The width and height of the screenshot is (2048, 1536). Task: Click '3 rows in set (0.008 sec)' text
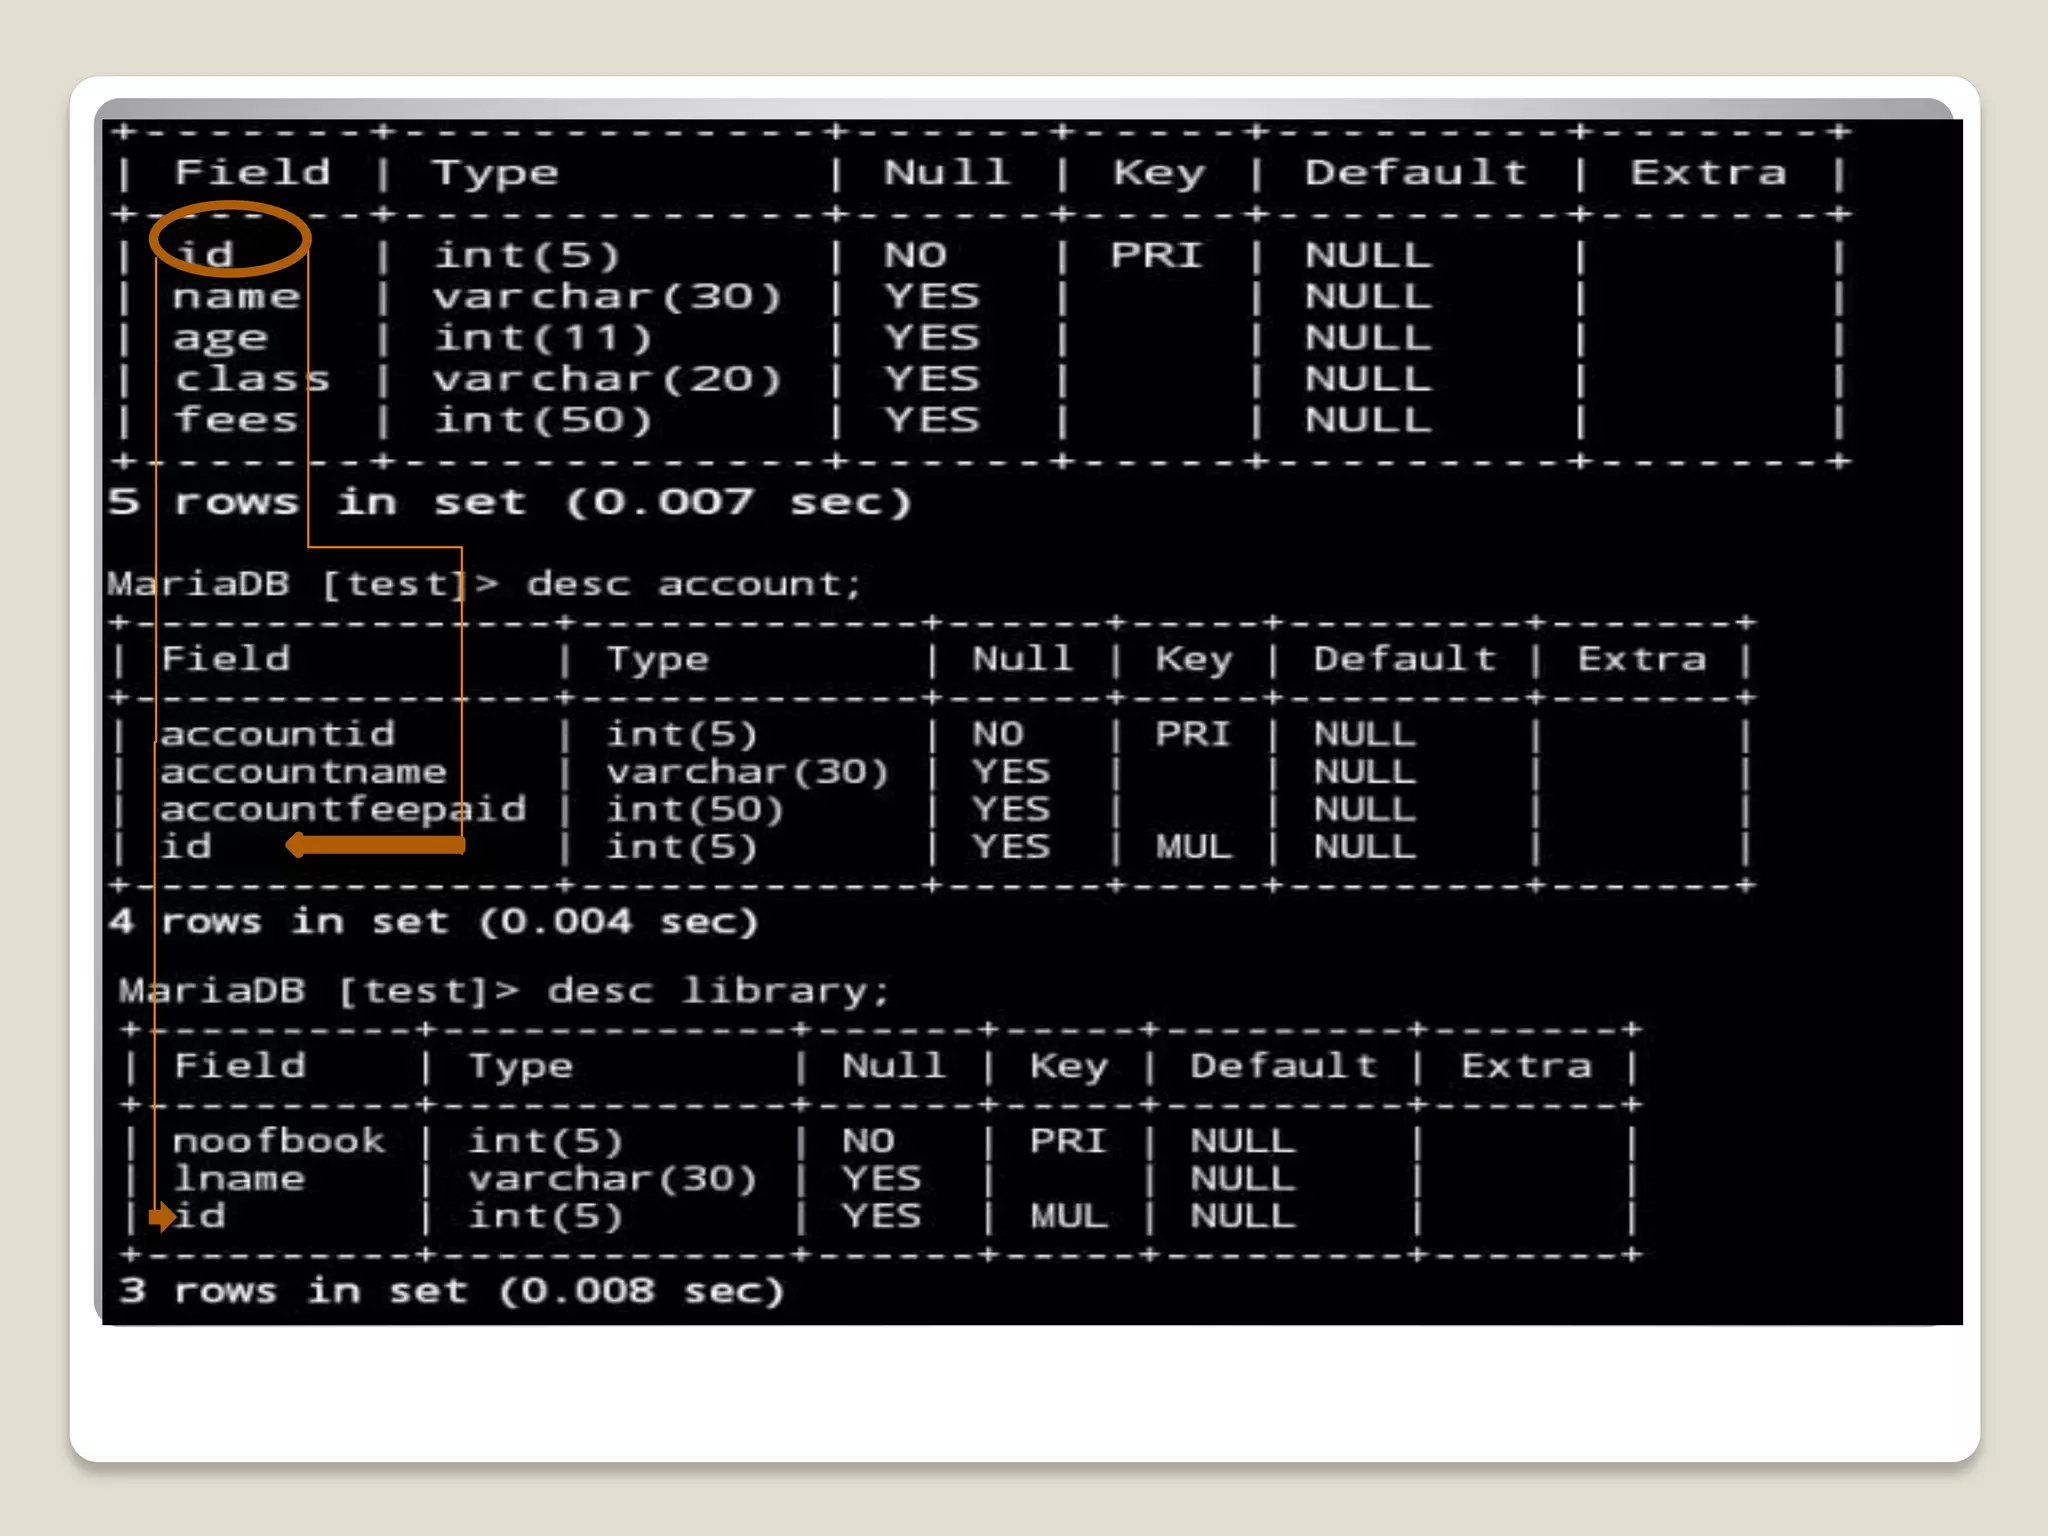click(451, 1291)
